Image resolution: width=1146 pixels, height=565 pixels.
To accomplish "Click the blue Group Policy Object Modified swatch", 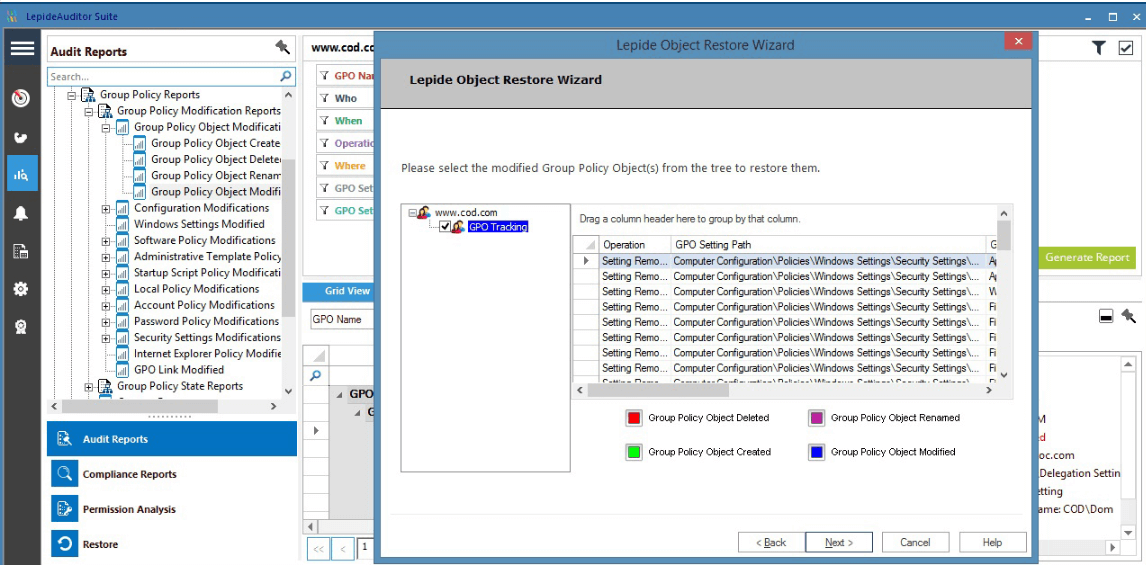I will click(816, 452).
